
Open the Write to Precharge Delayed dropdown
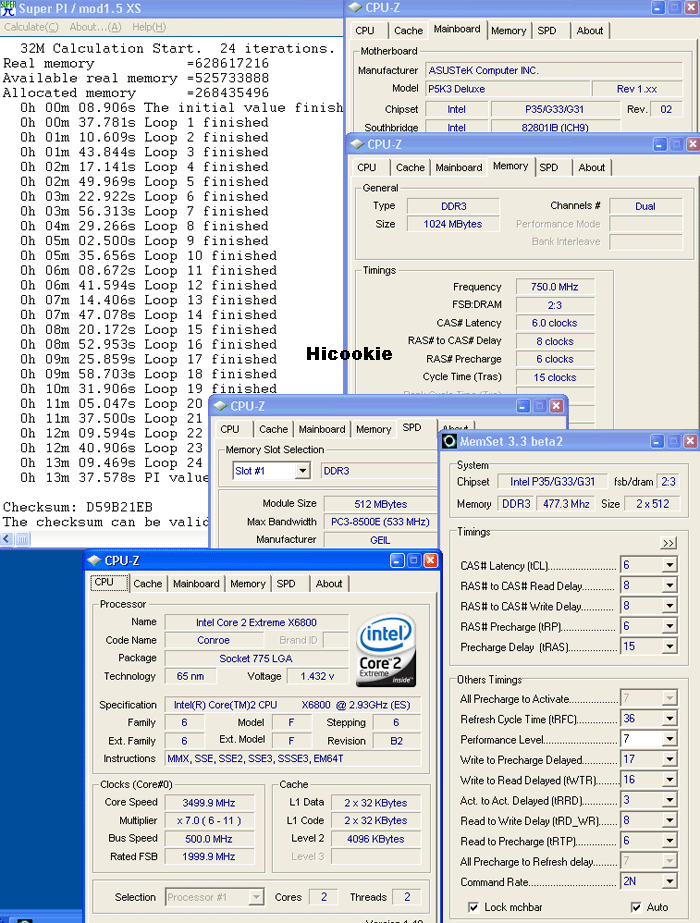tap(669, 759)
